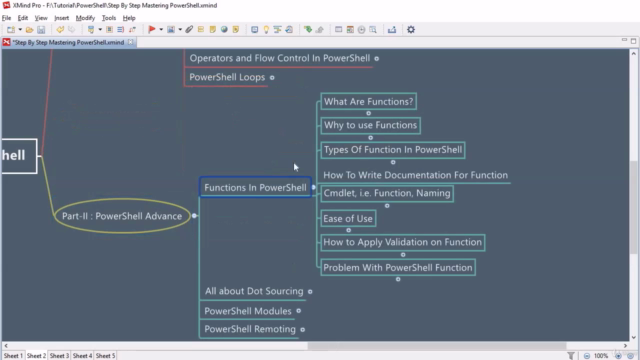
Task: Select the Types Of Function In PowerShell topic
Action: tap(393, 150)
